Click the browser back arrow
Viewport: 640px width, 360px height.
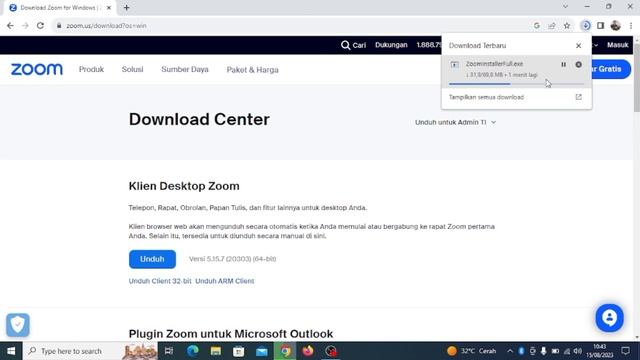coord(10,26)
